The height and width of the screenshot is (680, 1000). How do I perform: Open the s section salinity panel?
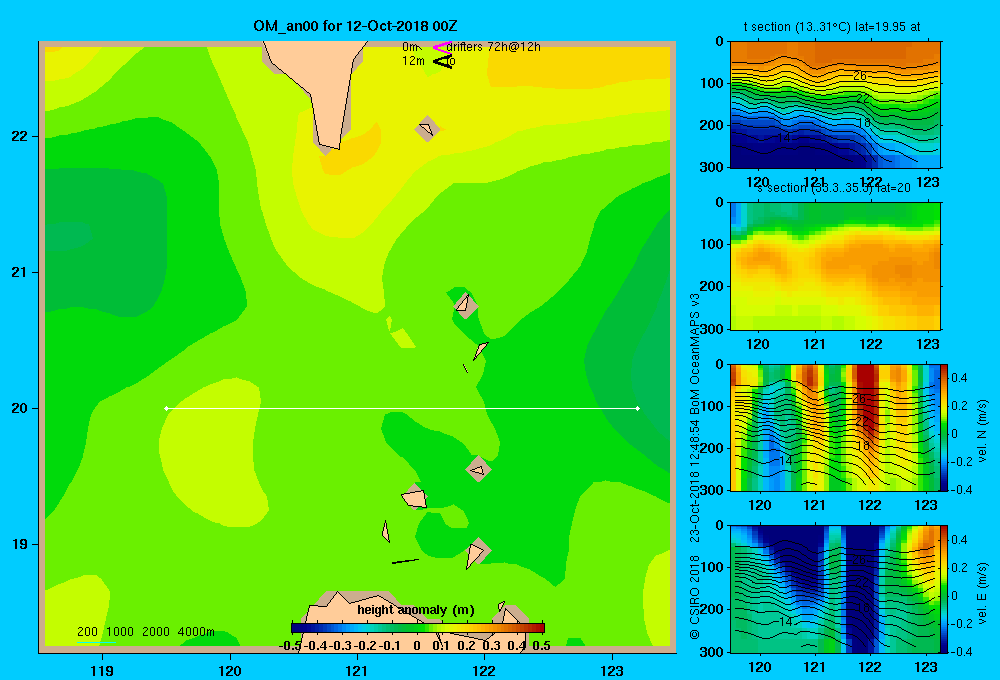(835, 266)
